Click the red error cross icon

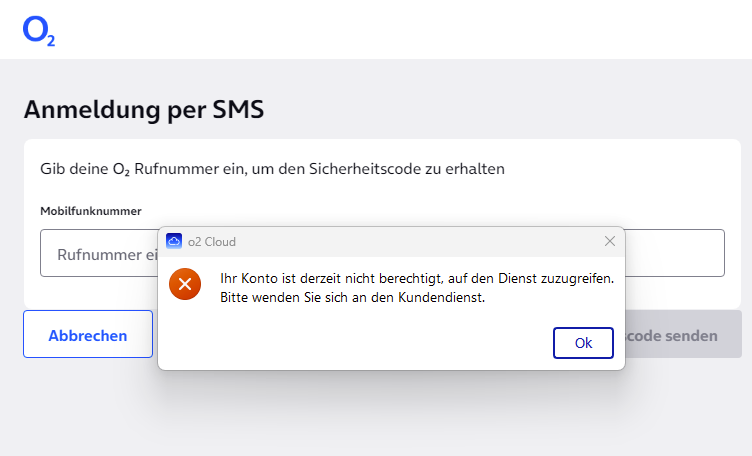click(x=185, y=284)
